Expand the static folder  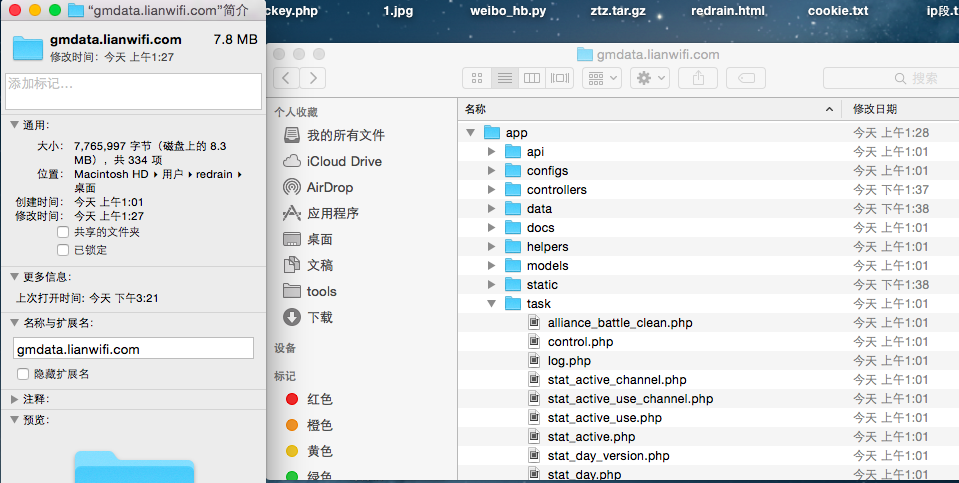pos(491,284)
